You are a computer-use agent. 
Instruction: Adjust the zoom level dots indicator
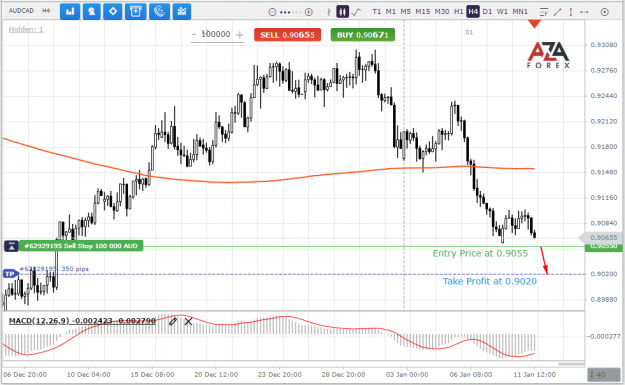291,12
